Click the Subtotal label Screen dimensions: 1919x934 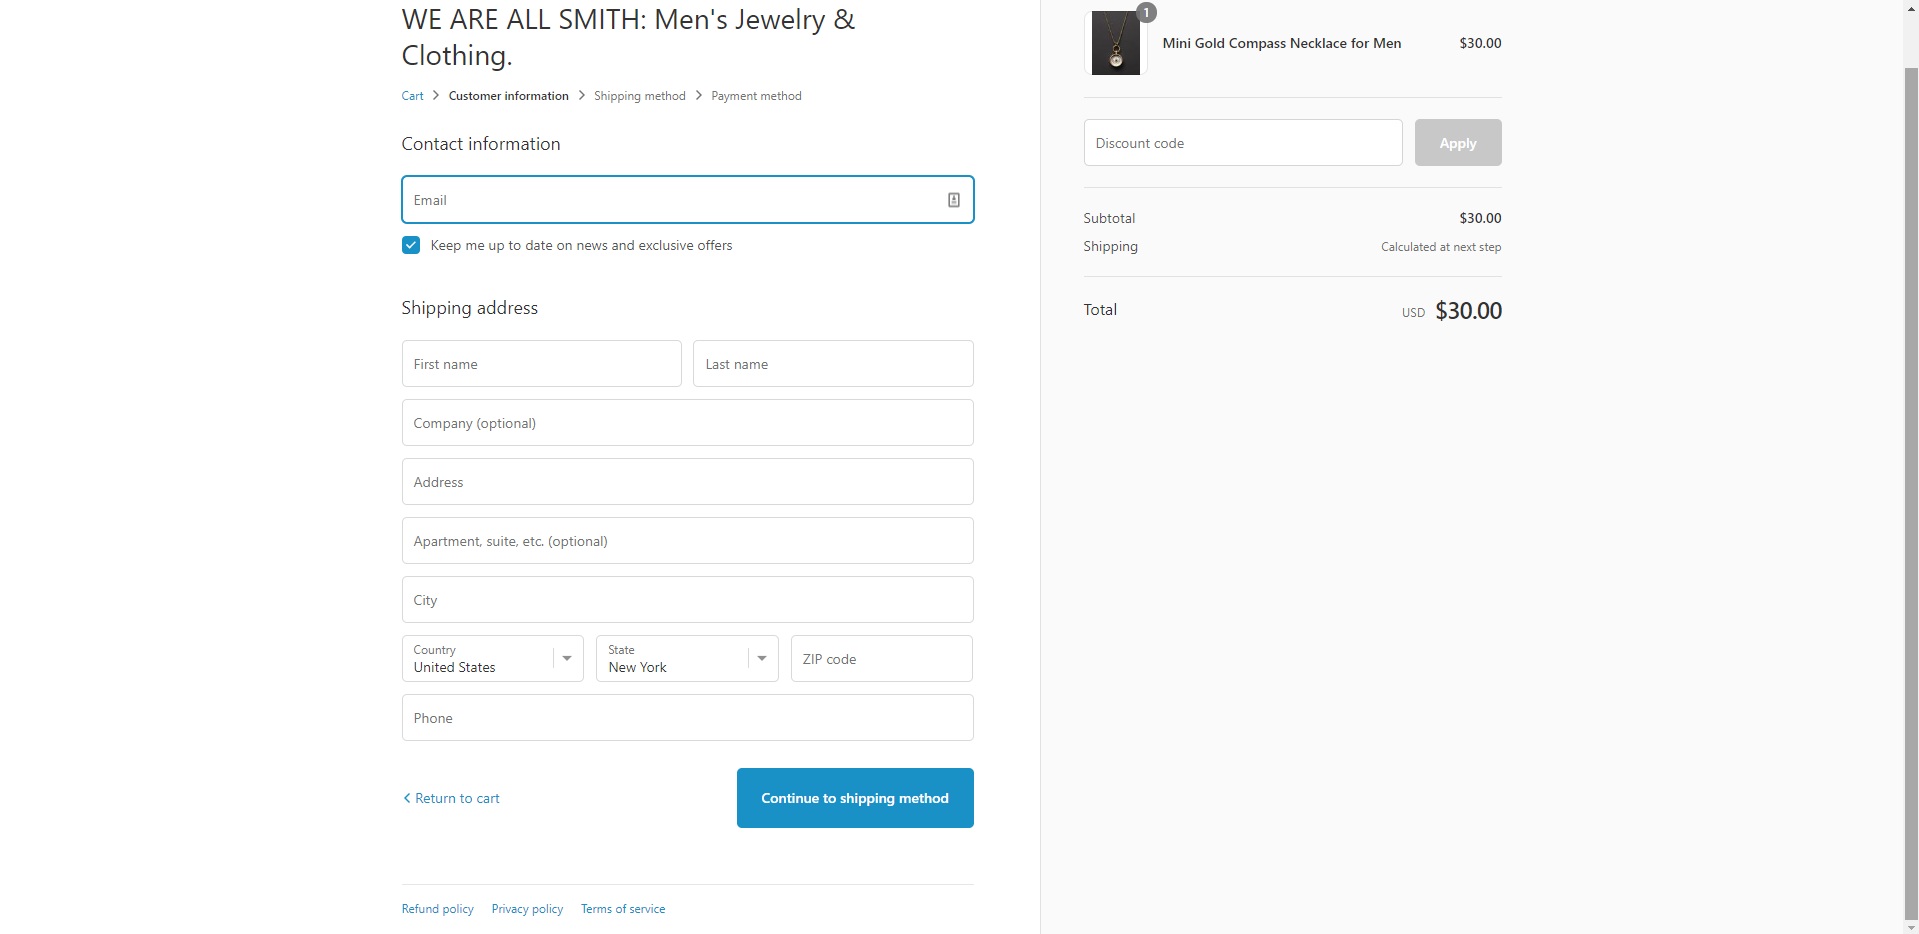pos(1109,218)
